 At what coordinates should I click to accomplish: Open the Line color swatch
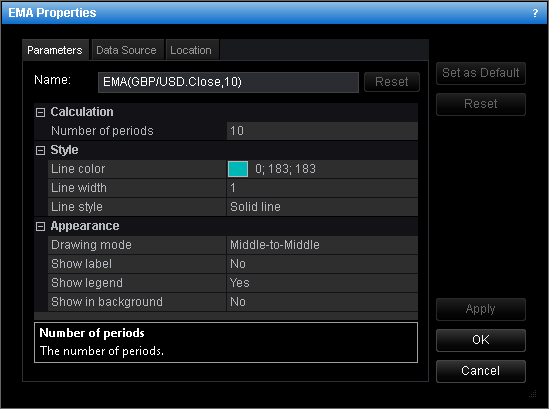238,169
